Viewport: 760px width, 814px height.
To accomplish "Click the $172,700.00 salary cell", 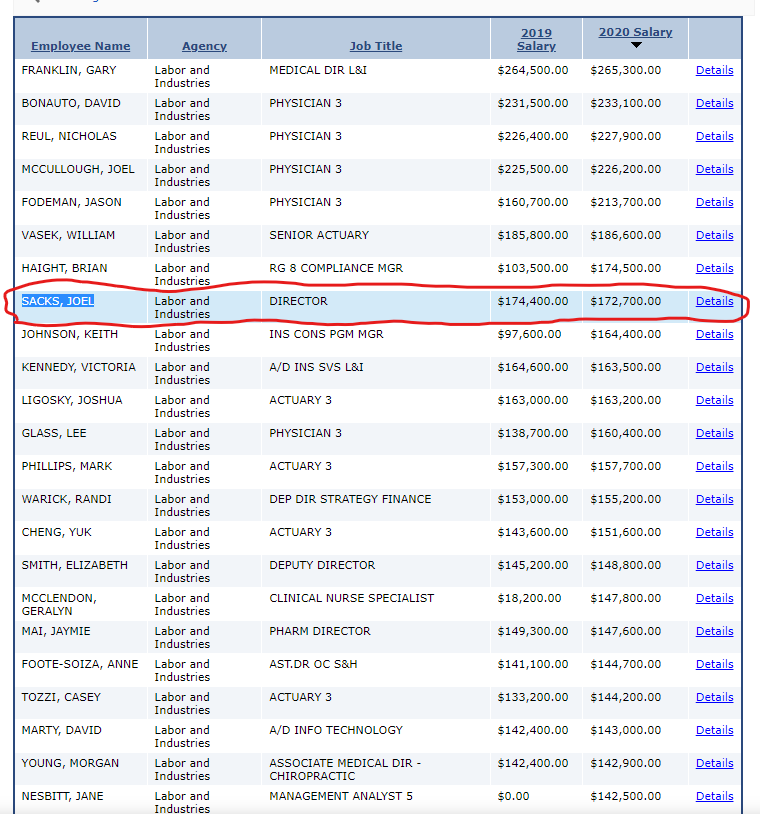I will point(626,301).
